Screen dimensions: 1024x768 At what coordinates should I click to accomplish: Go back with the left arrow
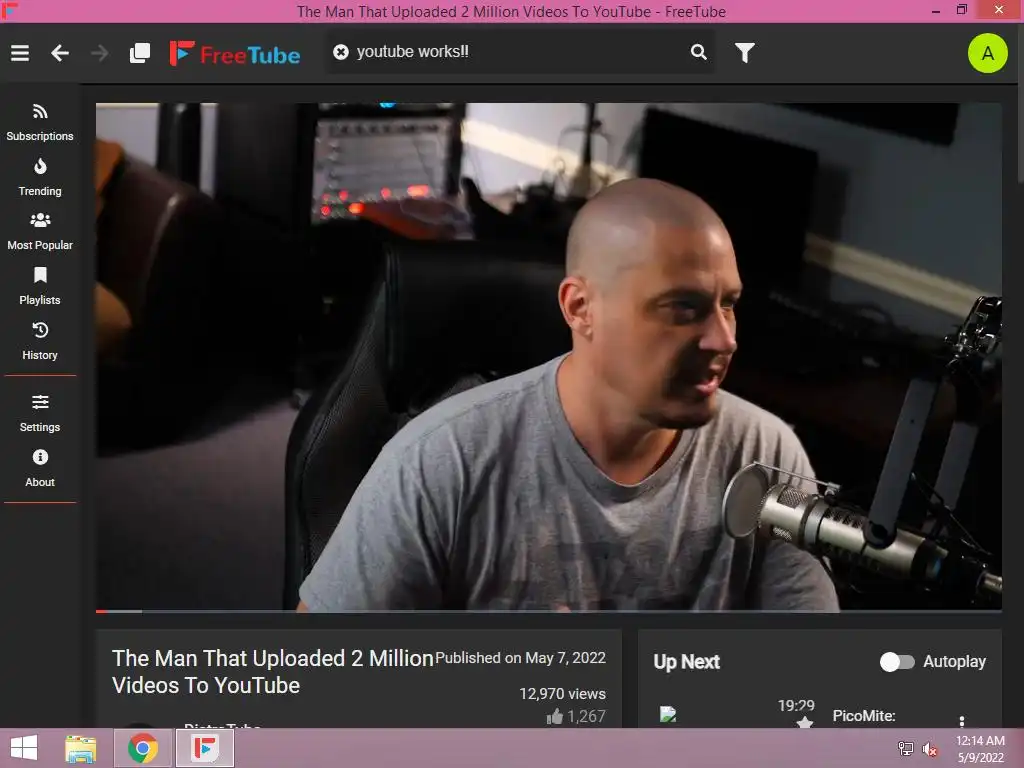[x=59, y=53]
